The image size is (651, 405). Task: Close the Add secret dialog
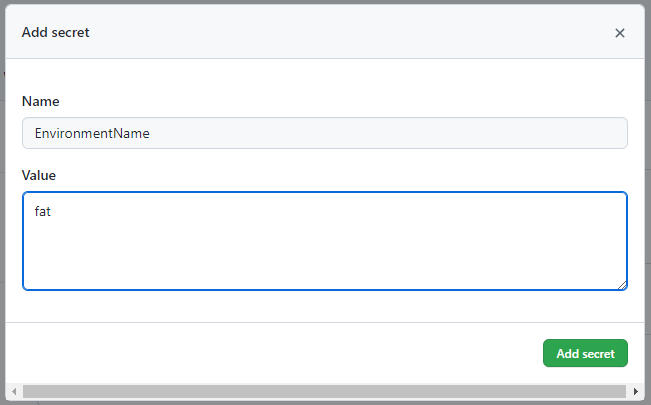tap(620, 33)
